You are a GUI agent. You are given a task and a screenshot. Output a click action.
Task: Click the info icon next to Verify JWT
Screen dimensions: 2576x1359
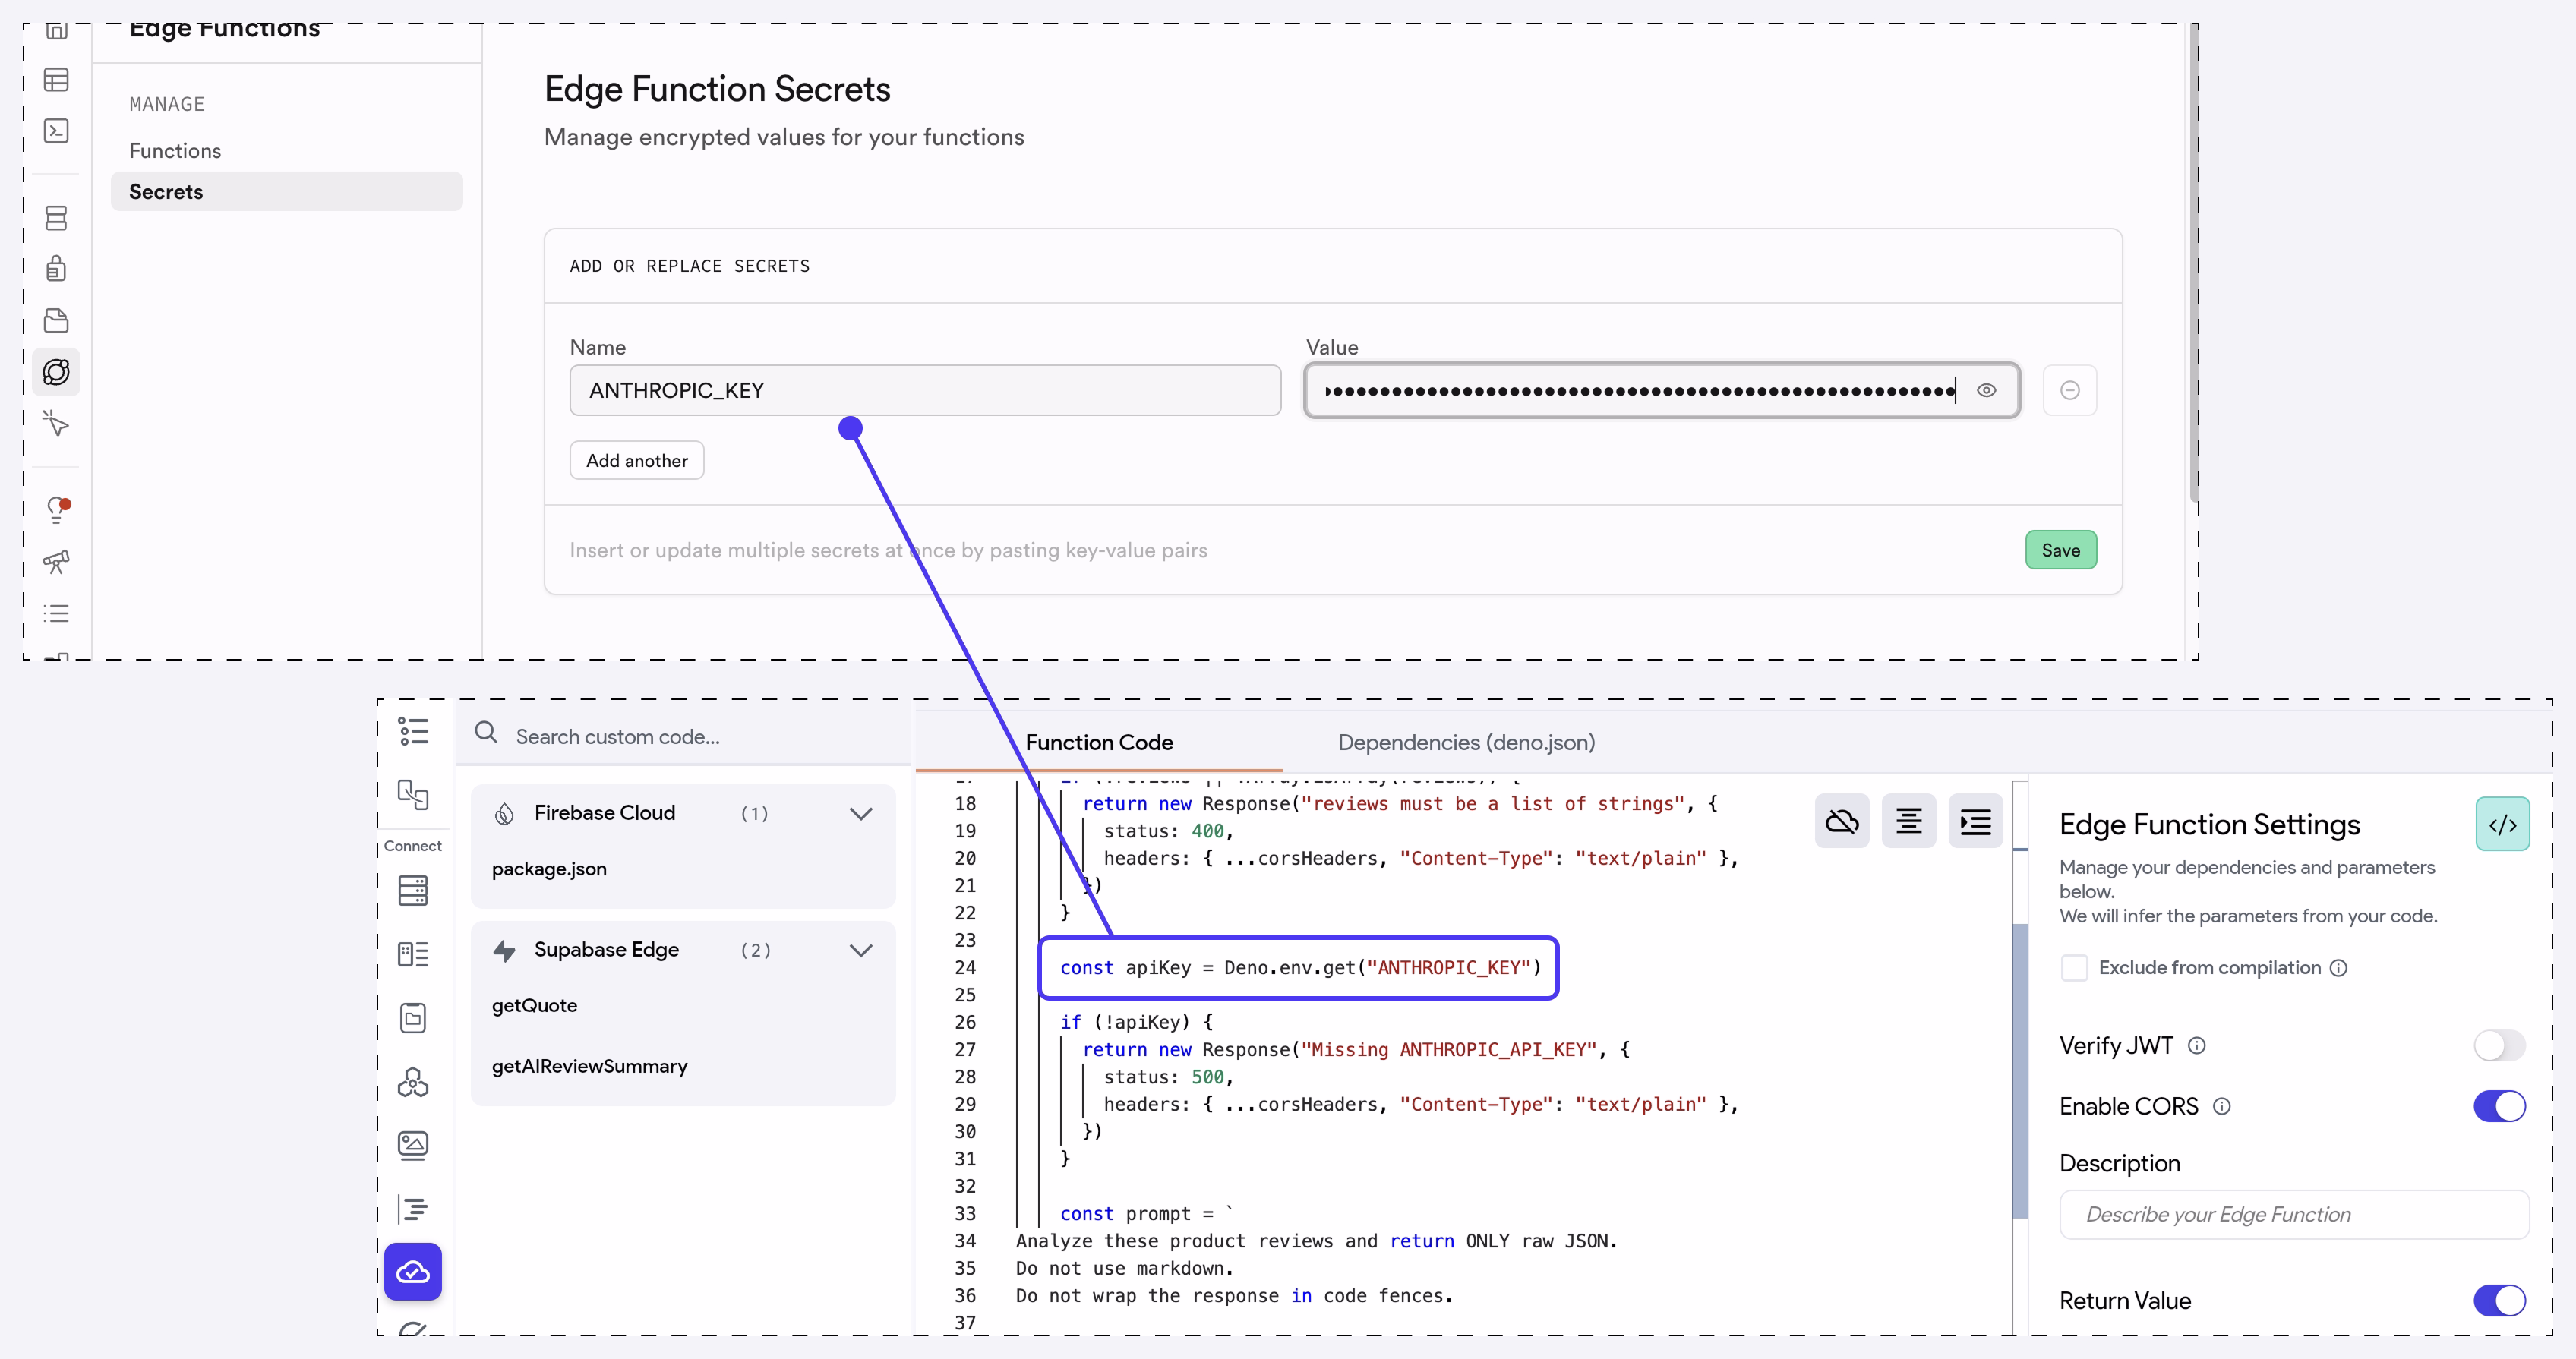point(2197,1046)
